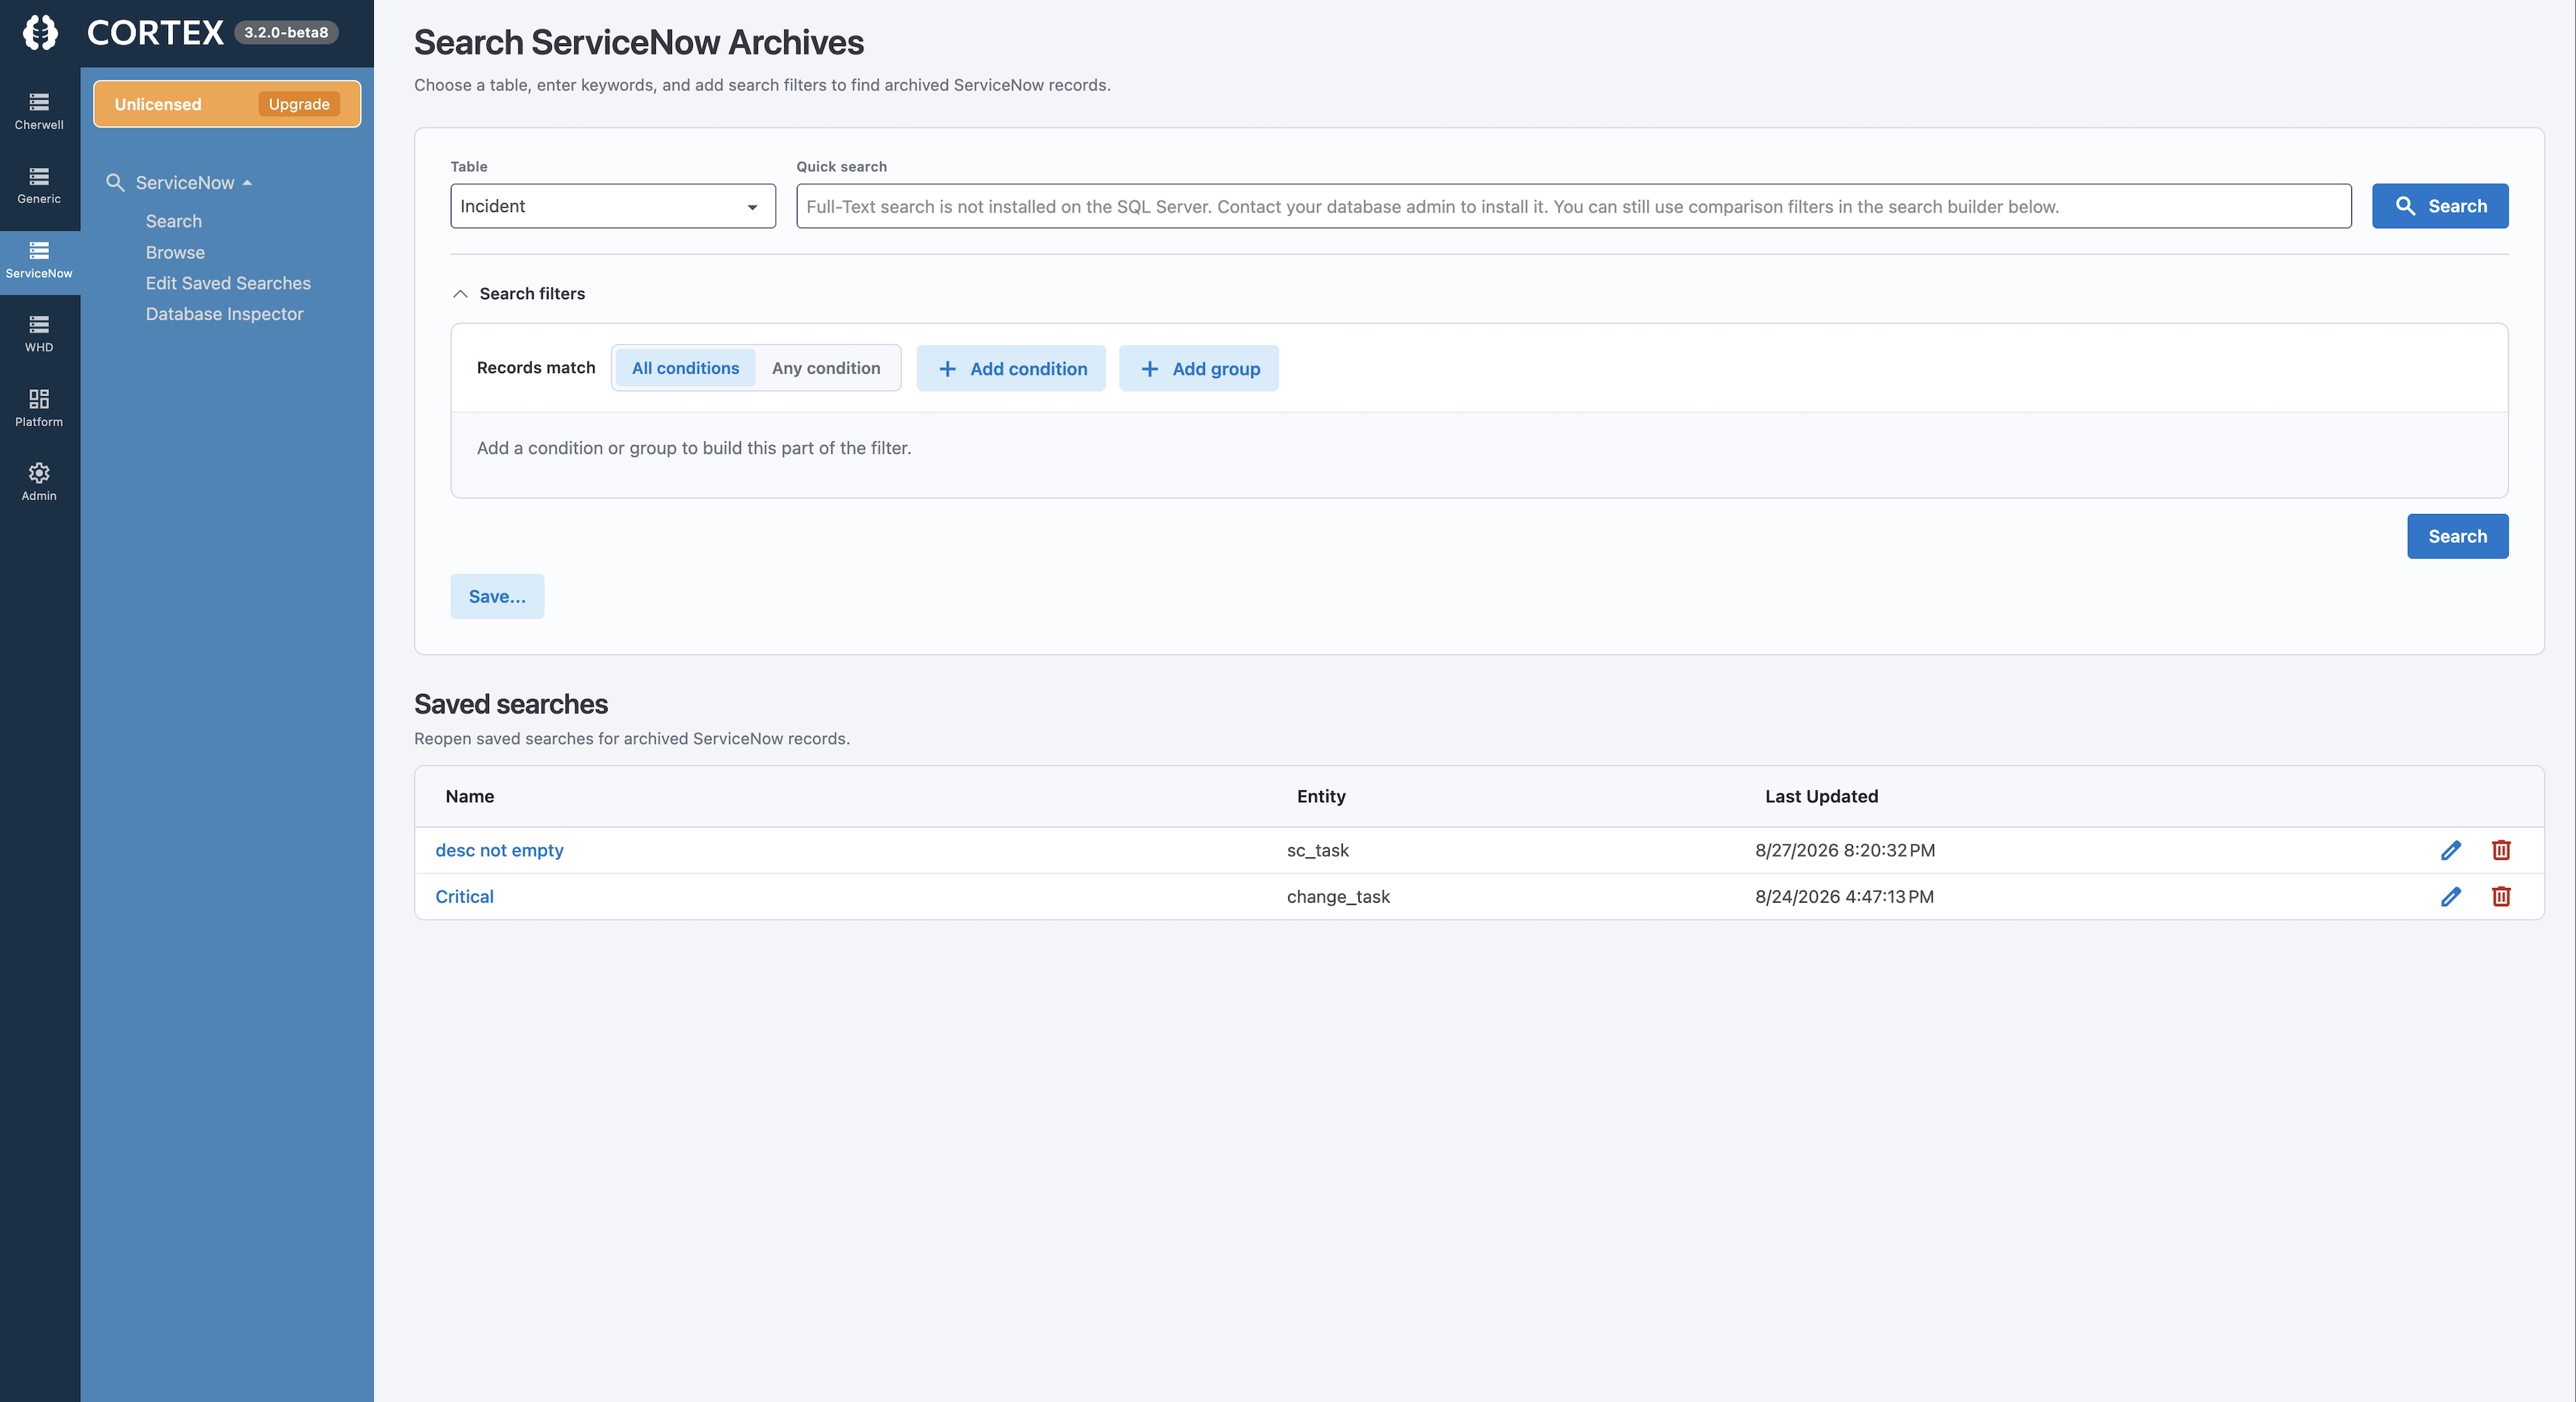Focus the Quick search input field
2576x1402 pixels.
(1573, 206)
